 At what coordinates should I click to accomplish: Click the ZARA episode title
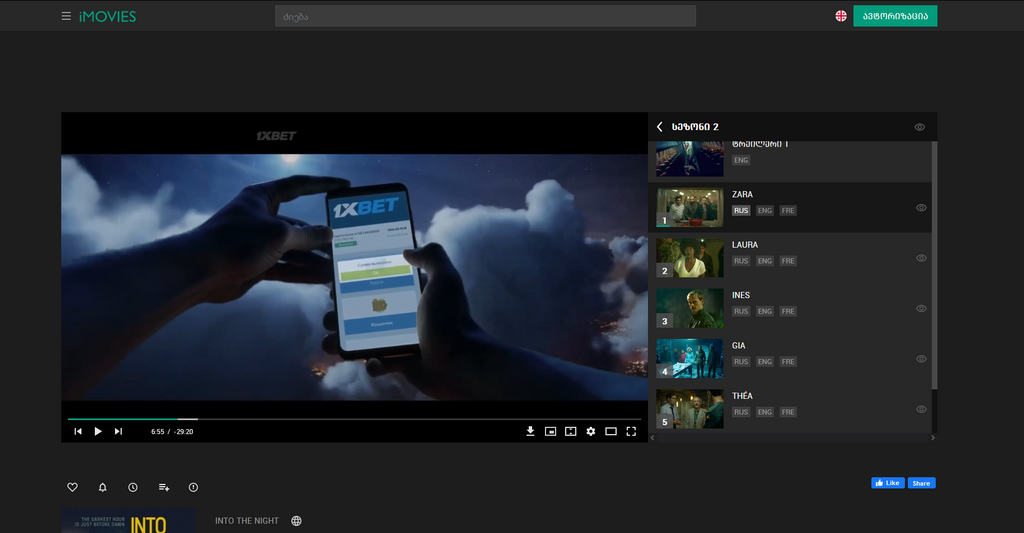pos(742,194)
